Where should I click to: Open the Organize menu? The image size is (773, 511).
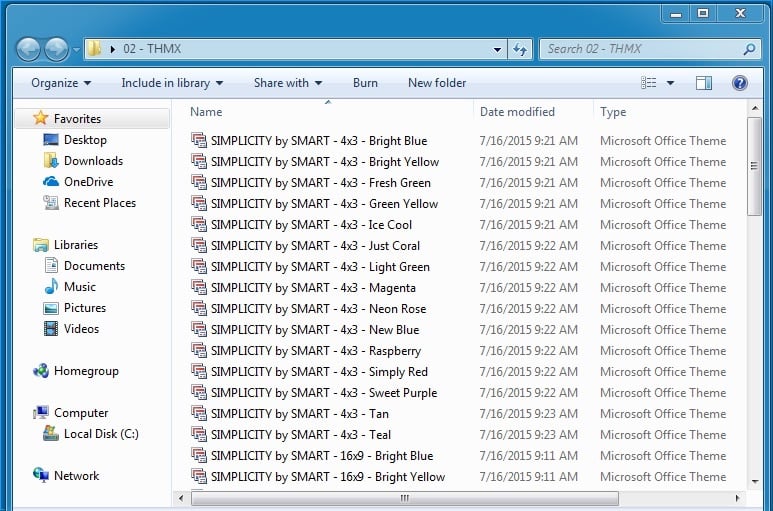tap(61, 83)
